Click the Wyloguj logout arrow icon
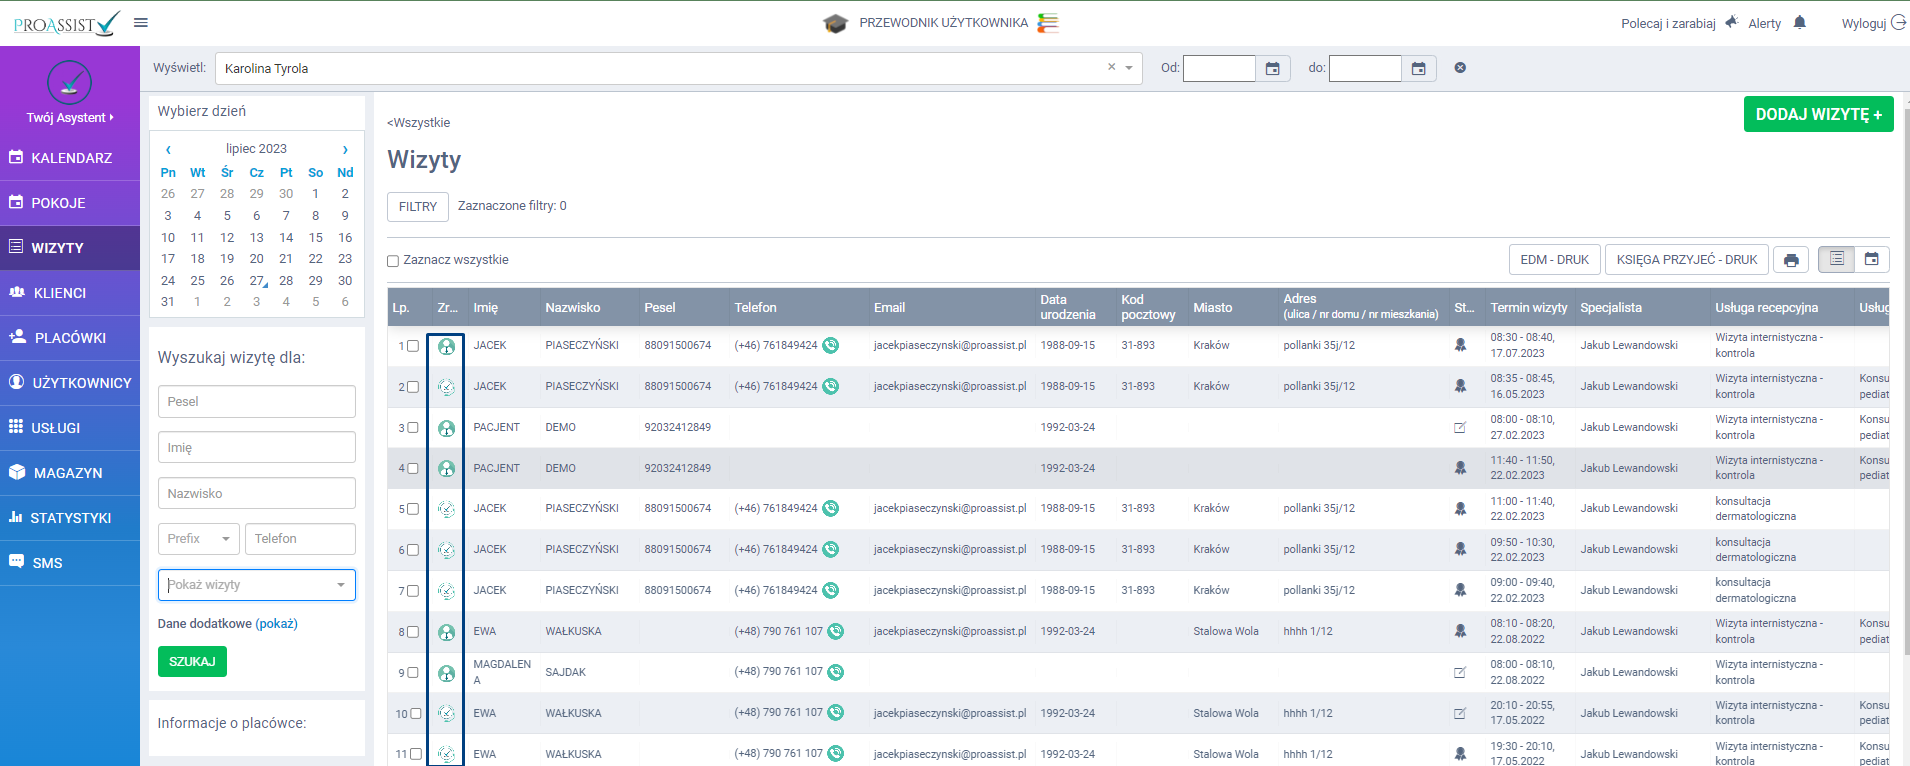 pyautogui.click(x=1898, y=23)
